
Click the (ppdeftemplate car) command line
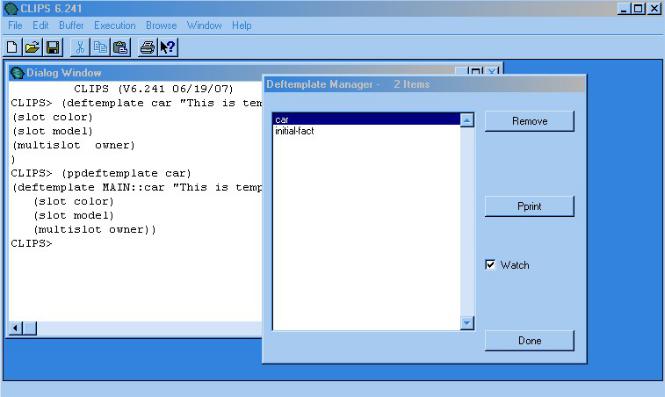pyautogui.click(x=101, y=173)
